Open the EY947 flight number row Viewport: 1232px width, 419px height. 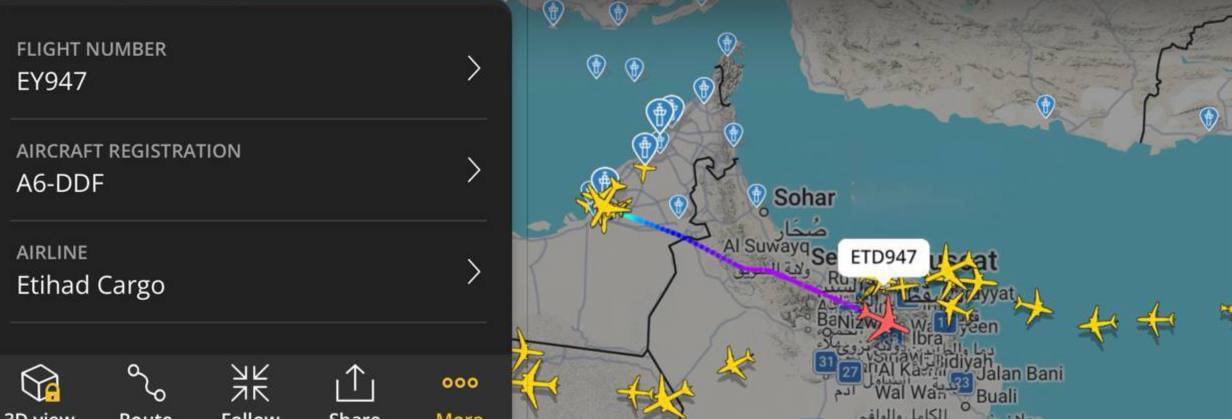(x=248, y=67)
